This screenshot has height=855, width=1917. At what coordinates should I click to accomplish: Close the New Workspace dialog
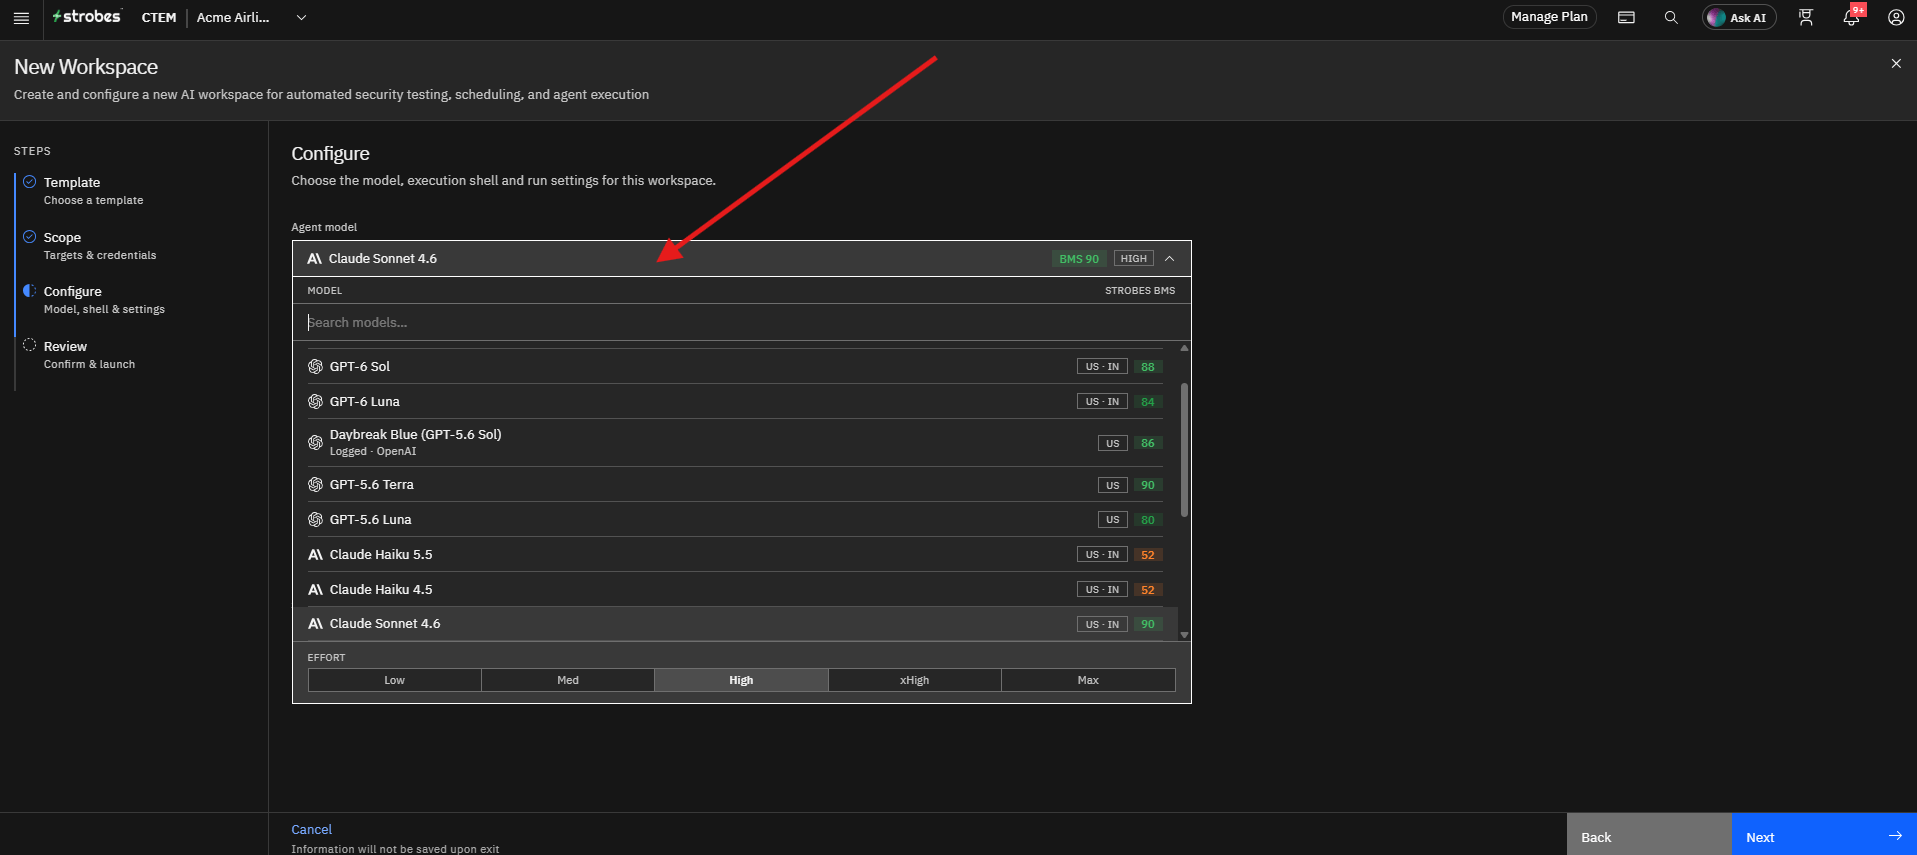click(x=1896, y=64)
